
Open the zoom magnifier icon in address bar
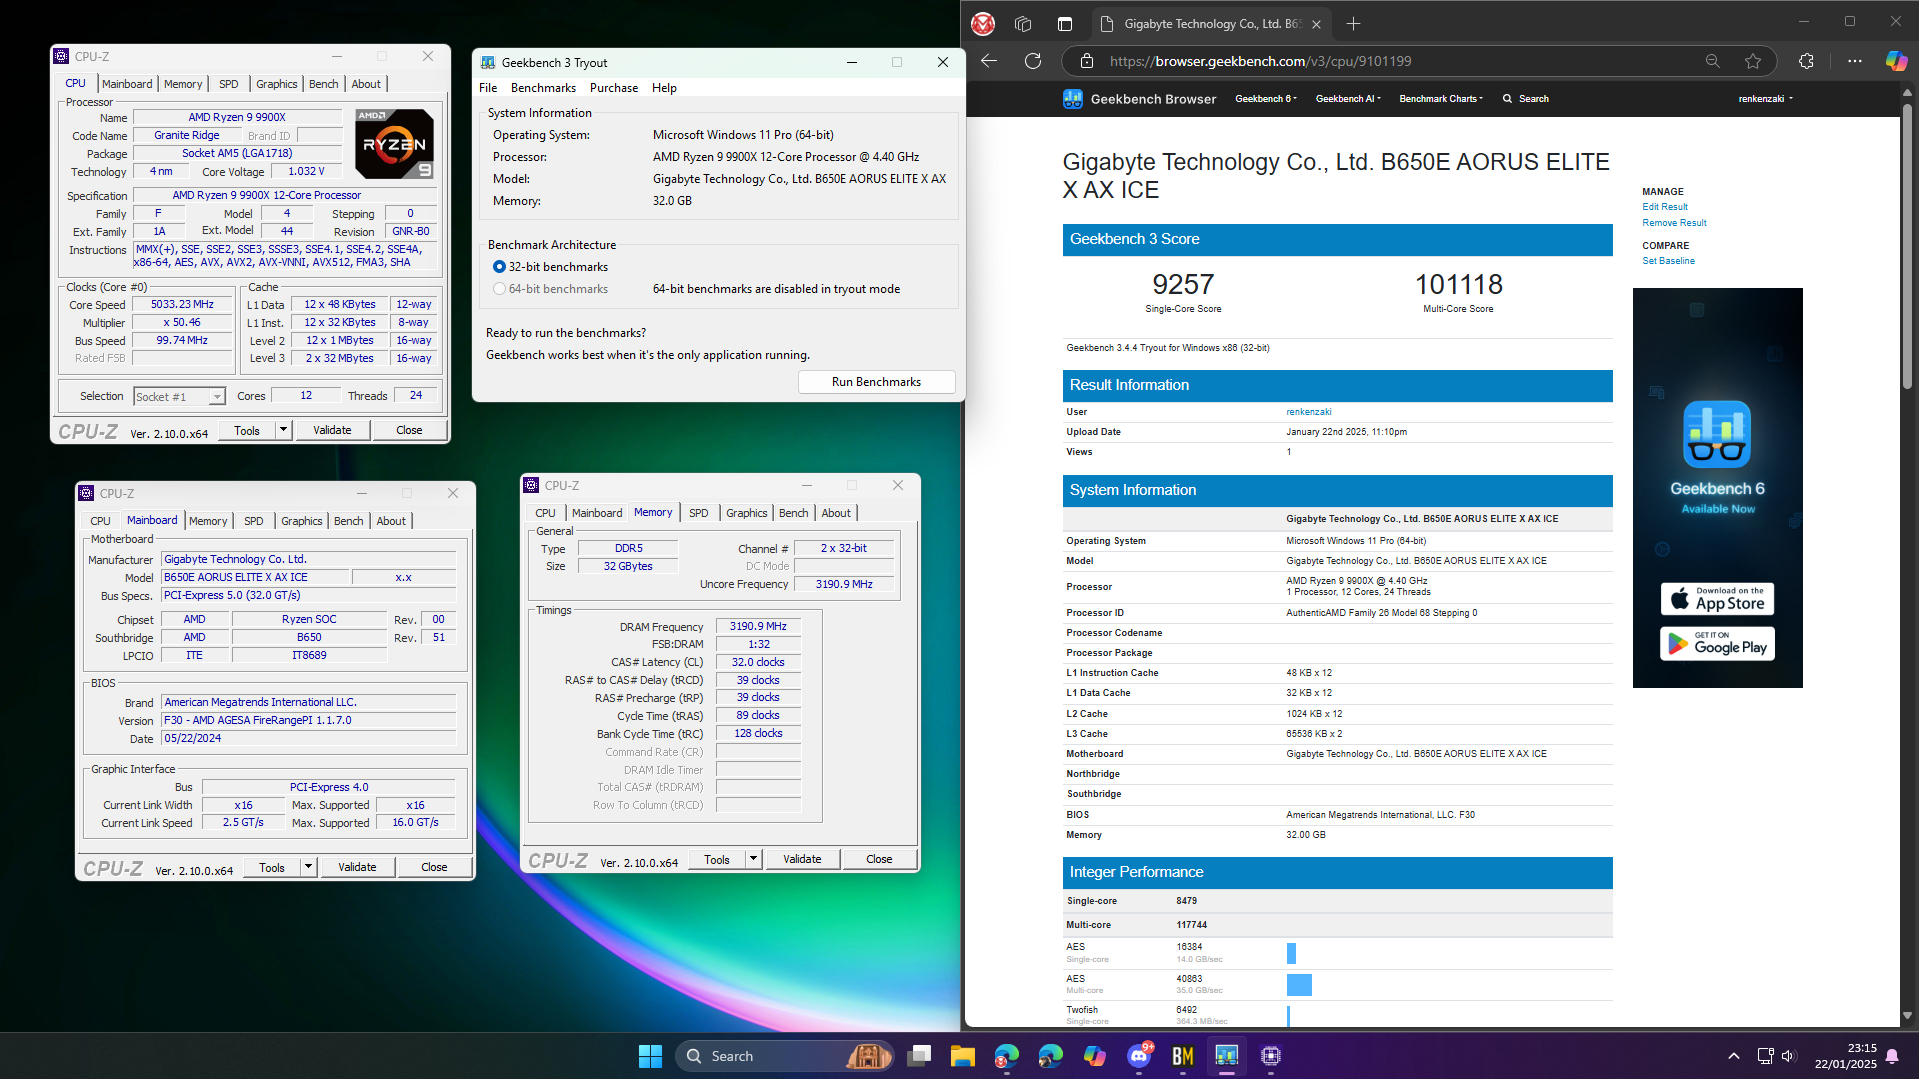(1713, 61)
